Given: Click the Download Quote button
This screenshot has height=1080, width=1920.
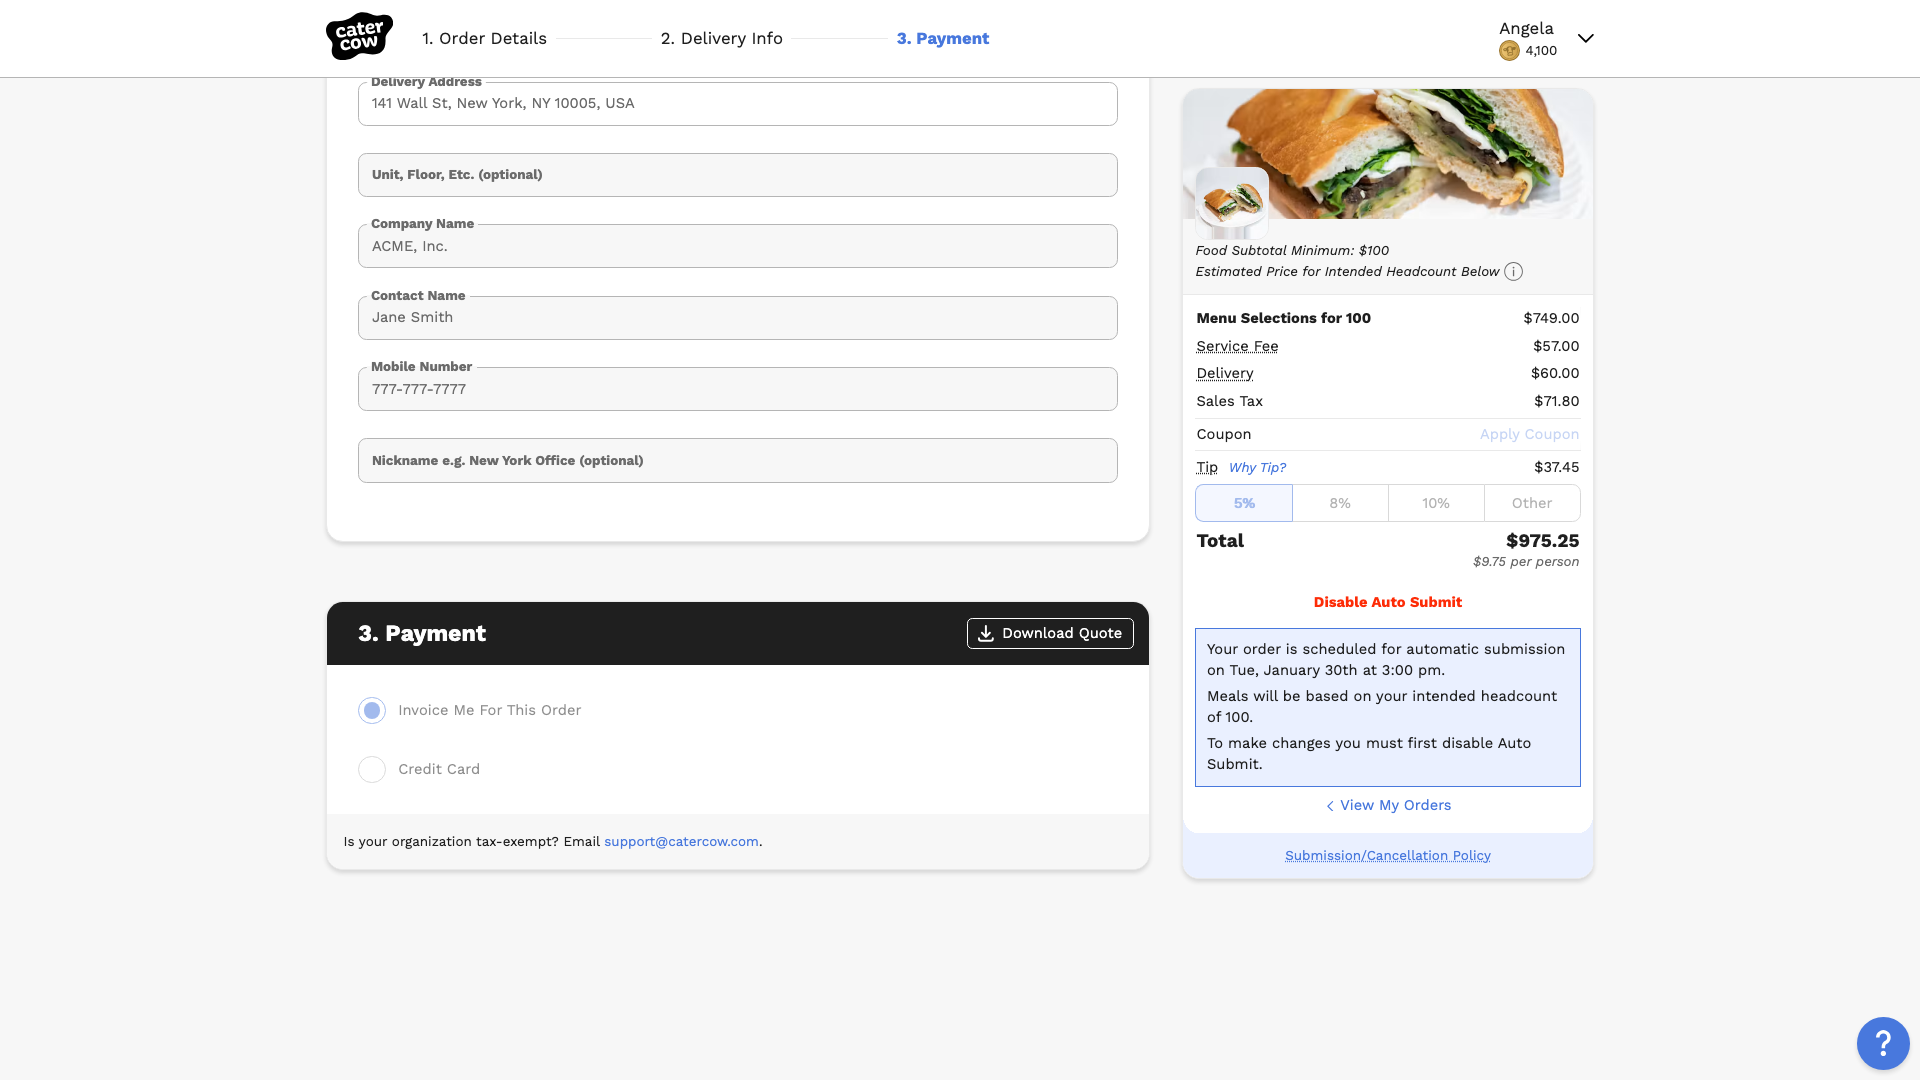Looking at the screenshot, I should [1050, 633].
